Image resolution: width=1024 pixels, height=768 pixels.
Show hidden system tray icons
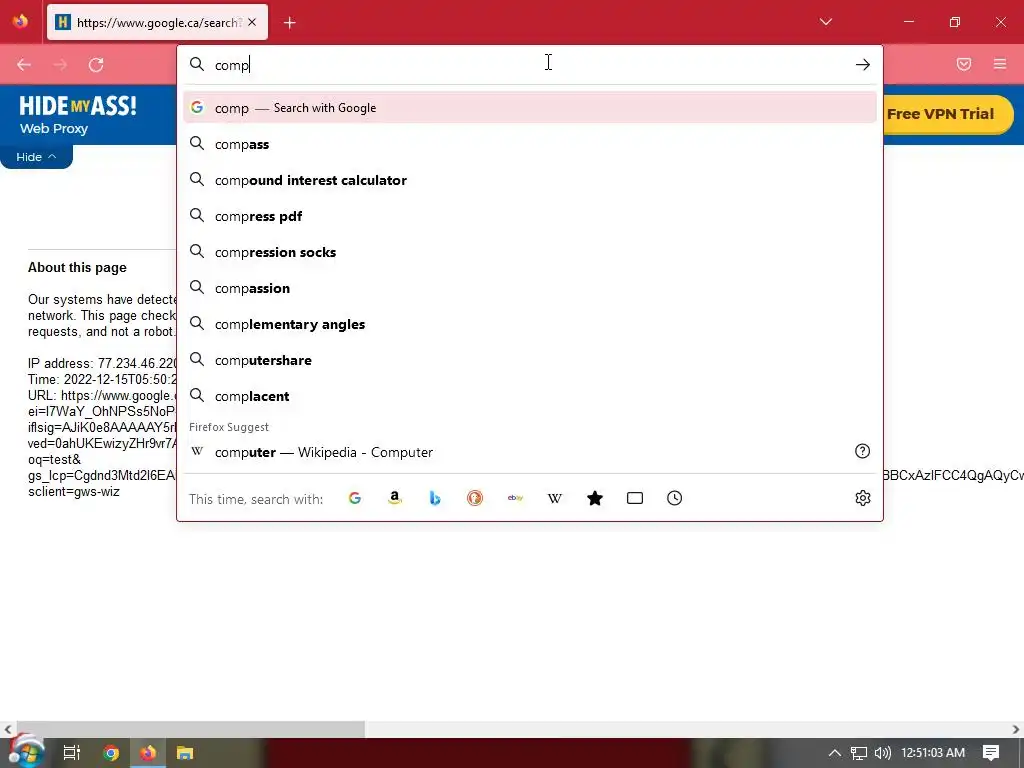point(834,753)
